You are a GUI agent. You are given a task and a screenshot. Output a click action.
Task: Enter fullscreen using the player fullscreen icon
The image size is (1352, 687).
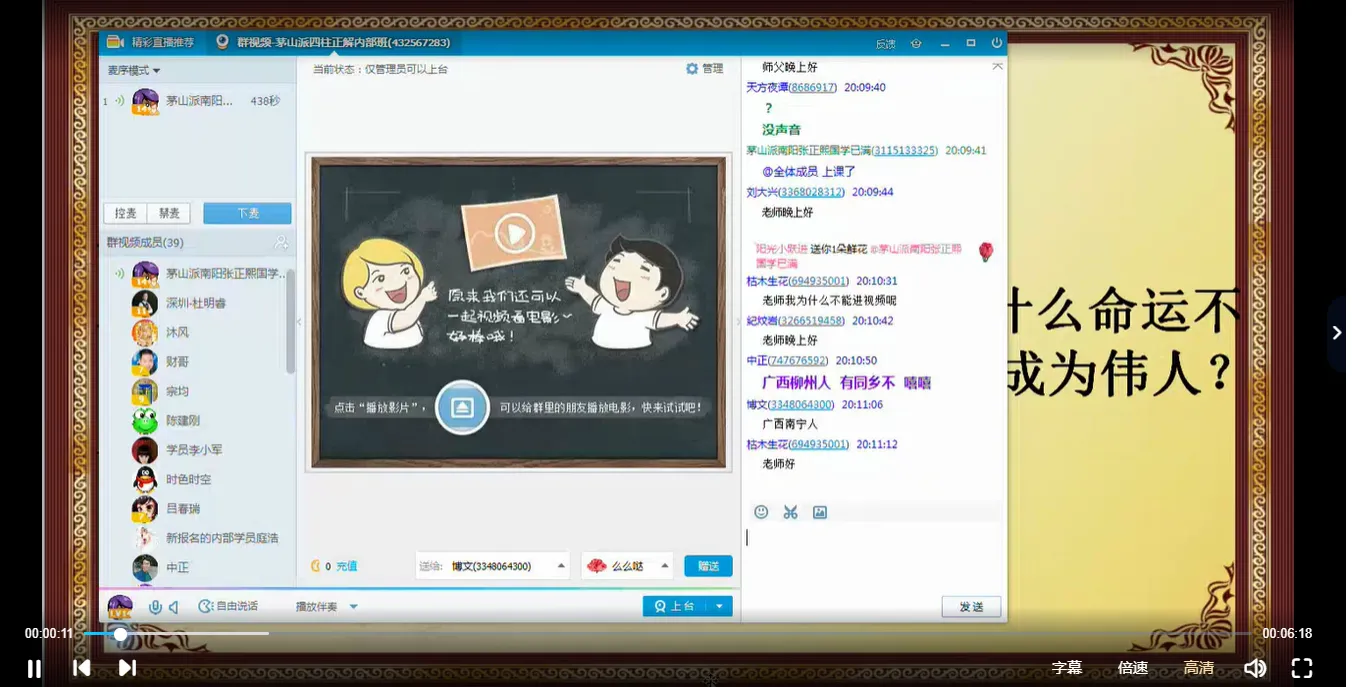[1301, 667]
